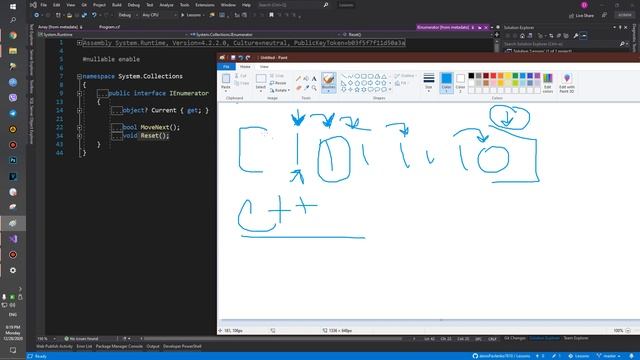The image size is (640, 360).
Task: Click the editor horizontal scrollbar
Action: click(273, 339)
